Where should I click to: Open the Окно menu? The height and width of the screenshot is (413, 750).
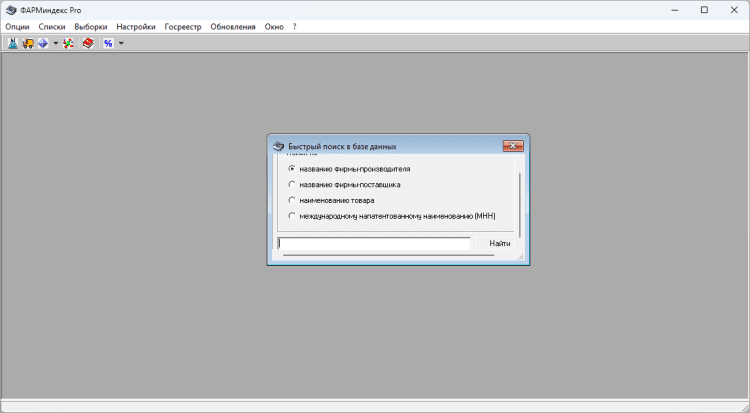274,27
